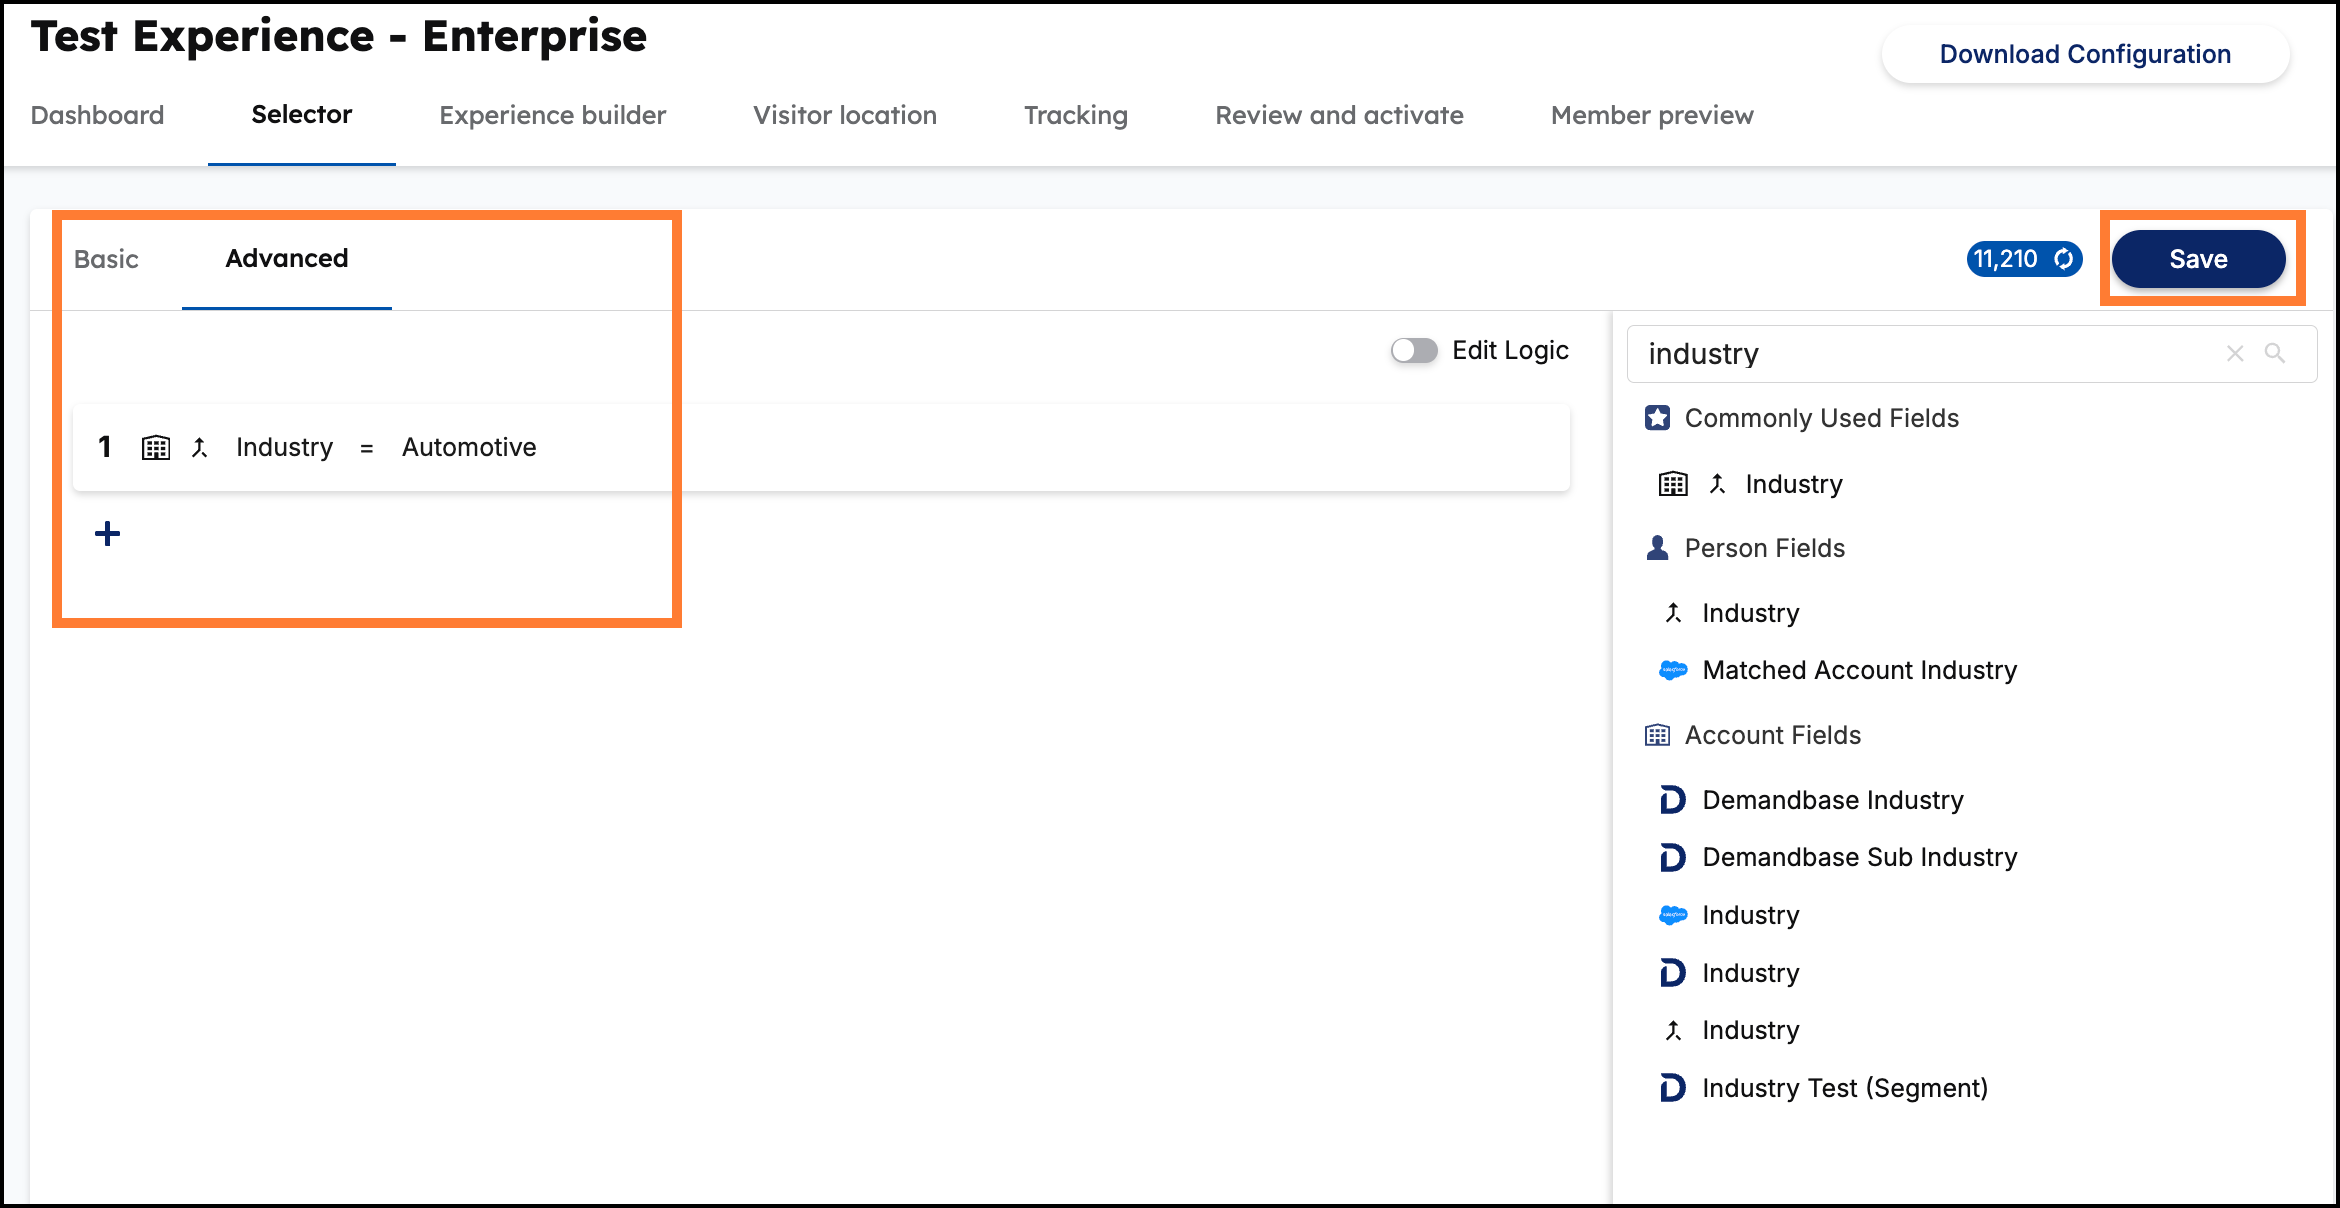Click the refresh icon beside the 11,210 count

tap(2064, 258)
